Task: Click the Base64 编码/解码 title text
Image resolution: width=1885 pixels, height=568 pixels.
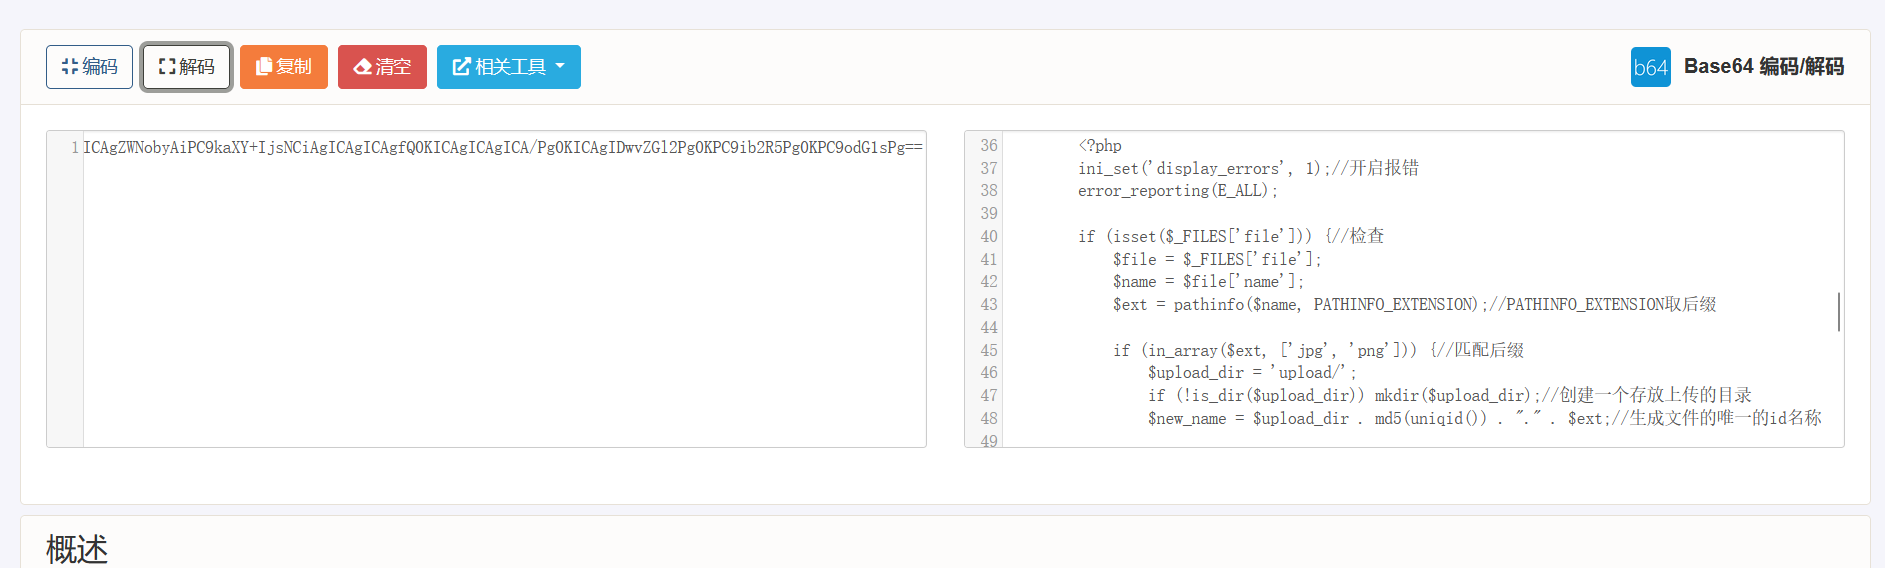Action: pyautogui.click(x=1764, y=67)
